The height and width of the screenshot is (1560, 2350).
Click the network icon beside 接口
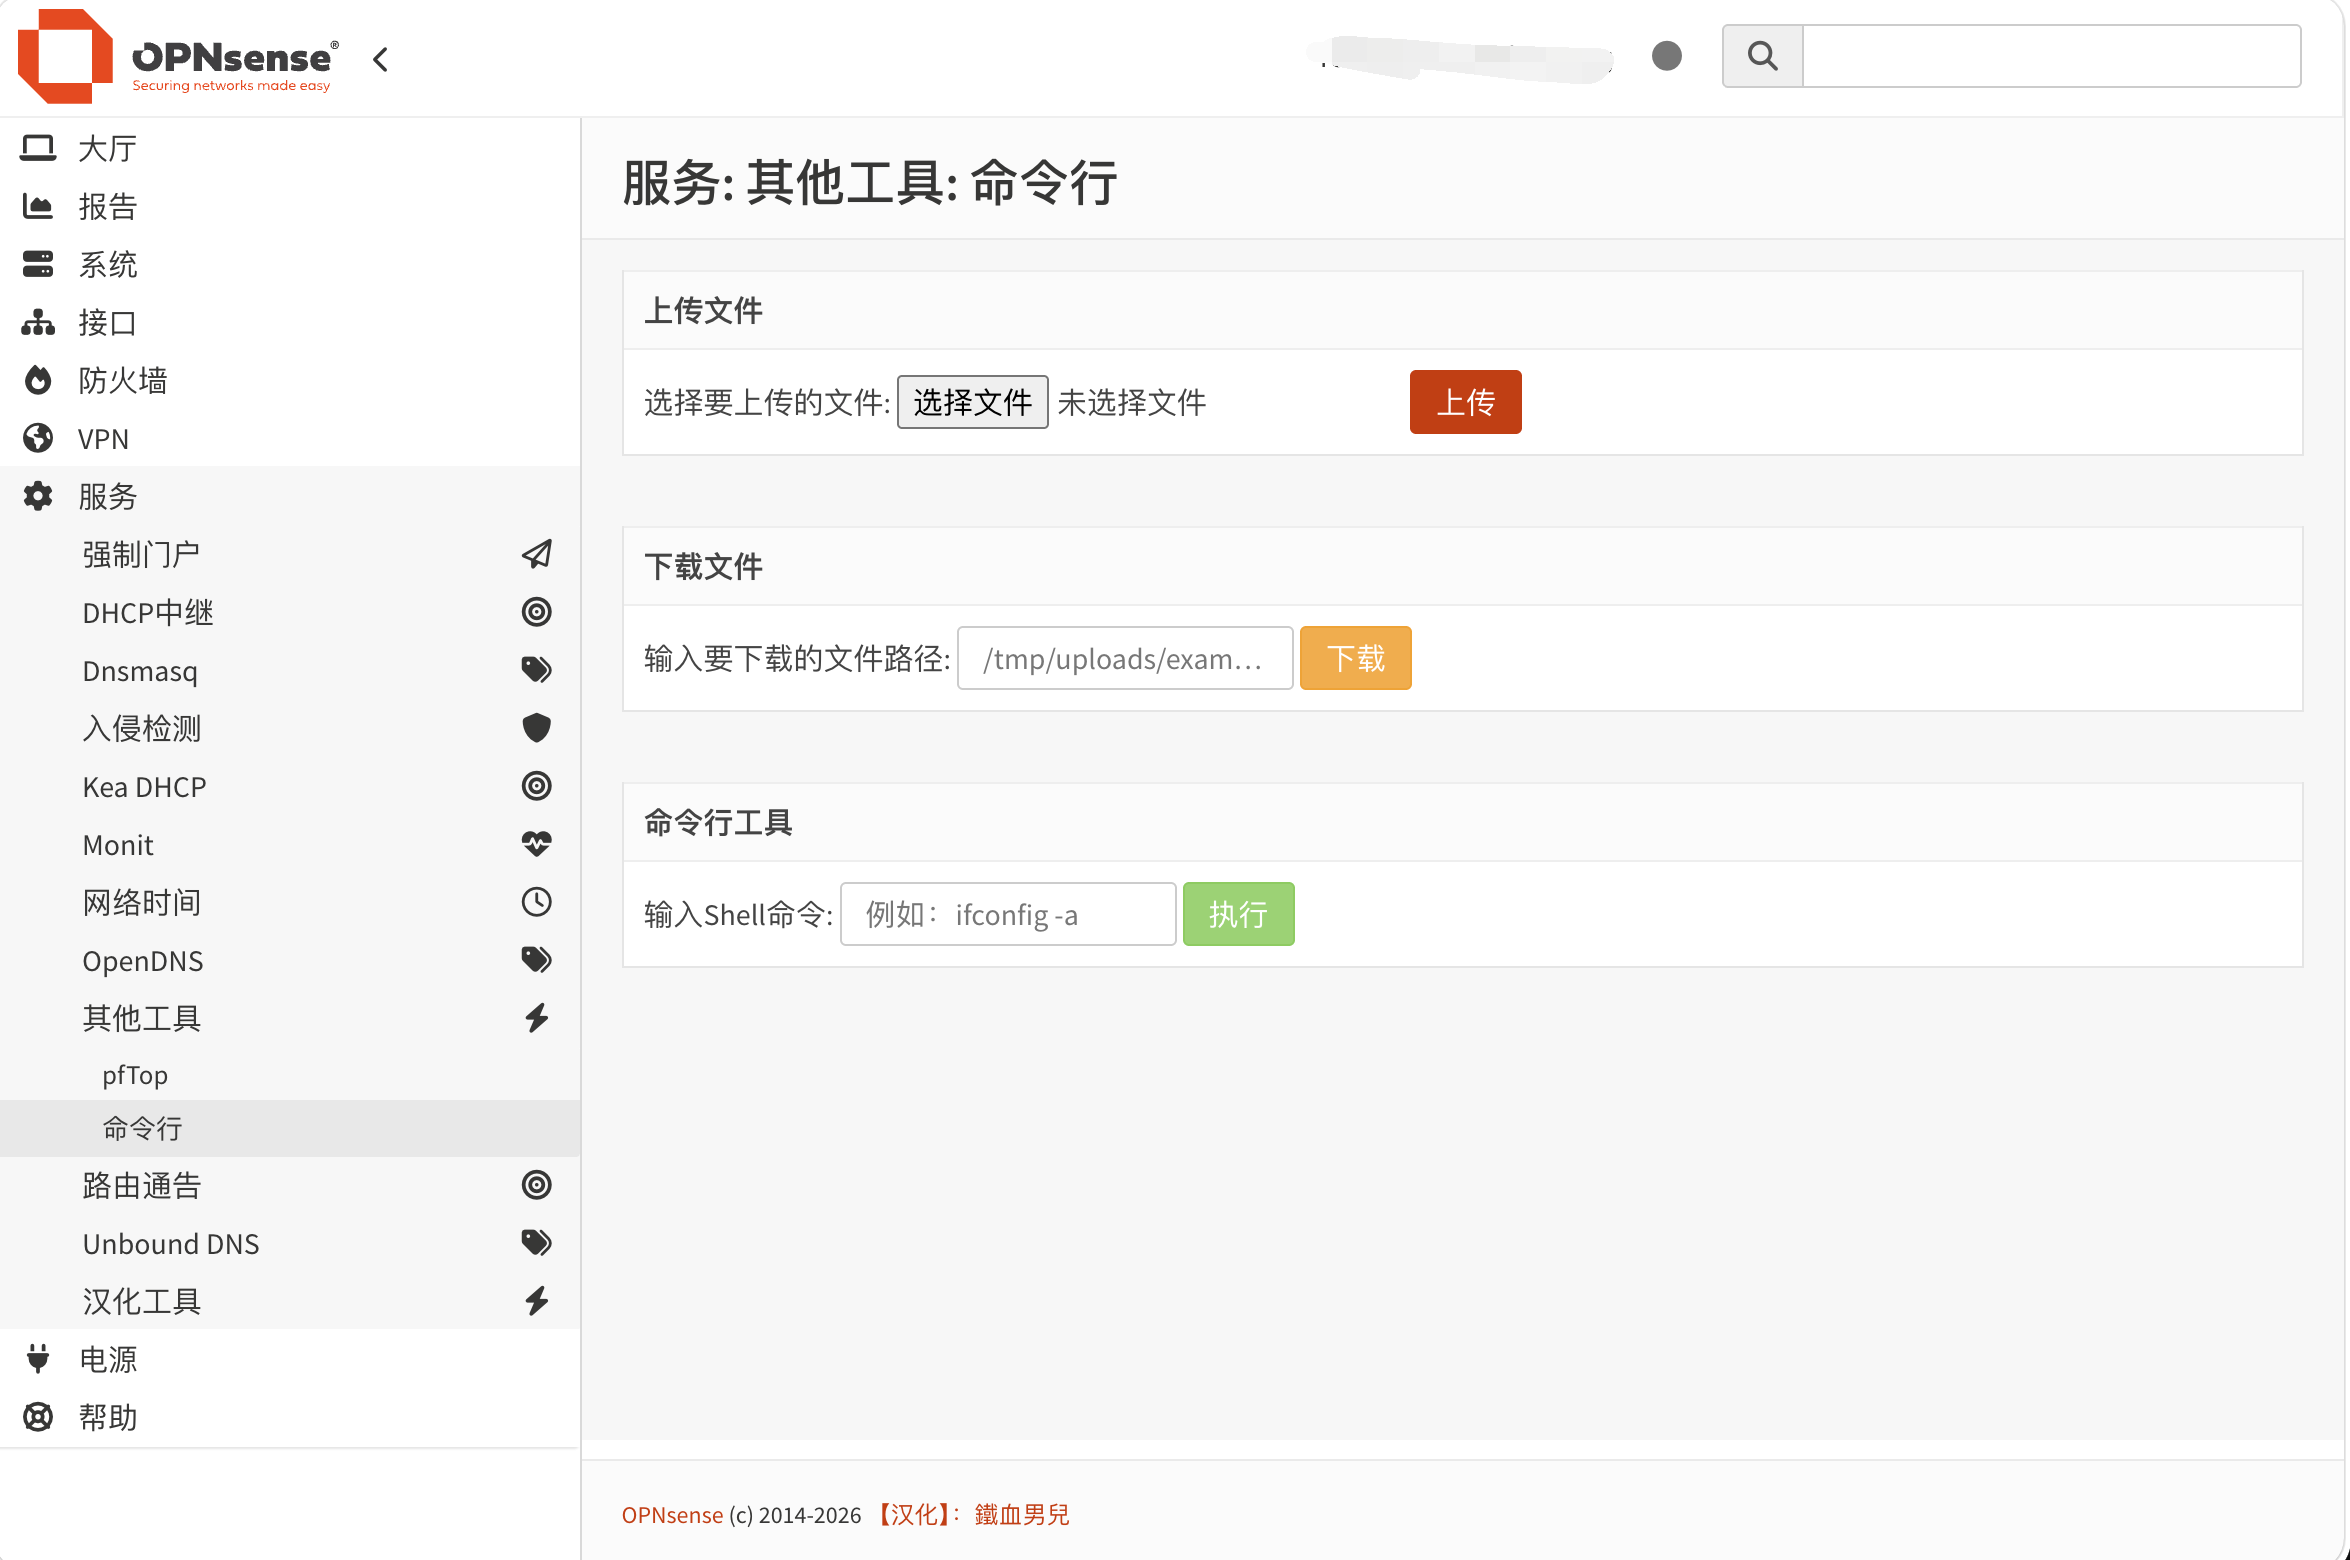(x=38, y=322)
